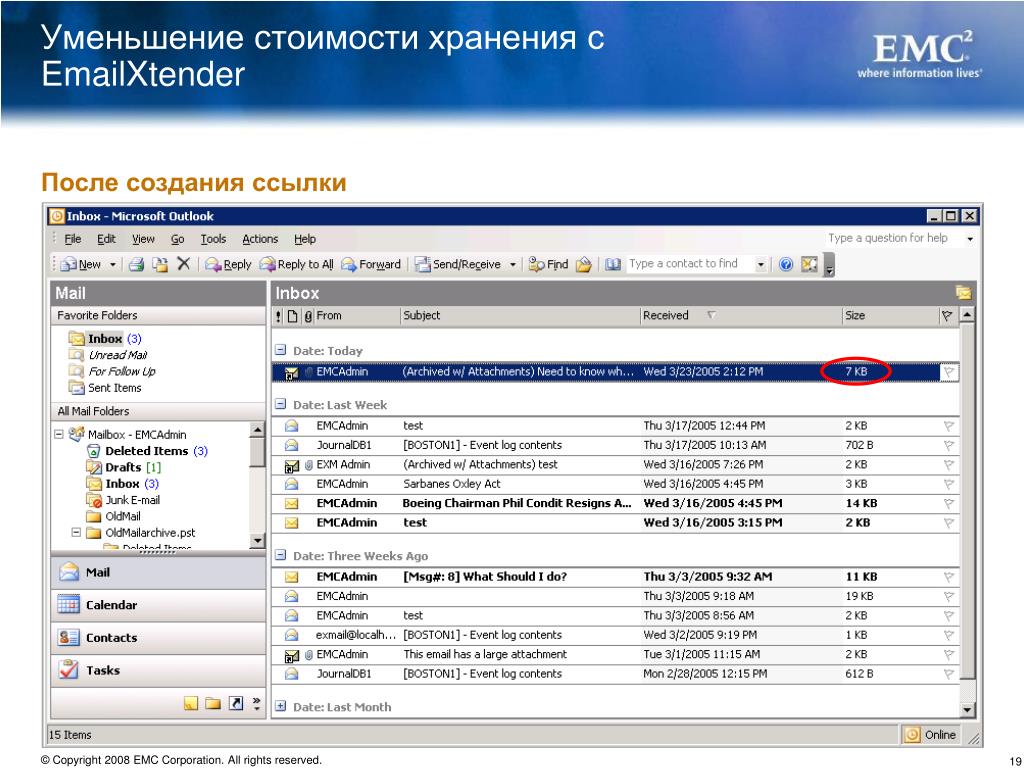The image size is (1024, 768).
Task: Open the Send/Receive dropdown arrow
Action: pos(513,264)
